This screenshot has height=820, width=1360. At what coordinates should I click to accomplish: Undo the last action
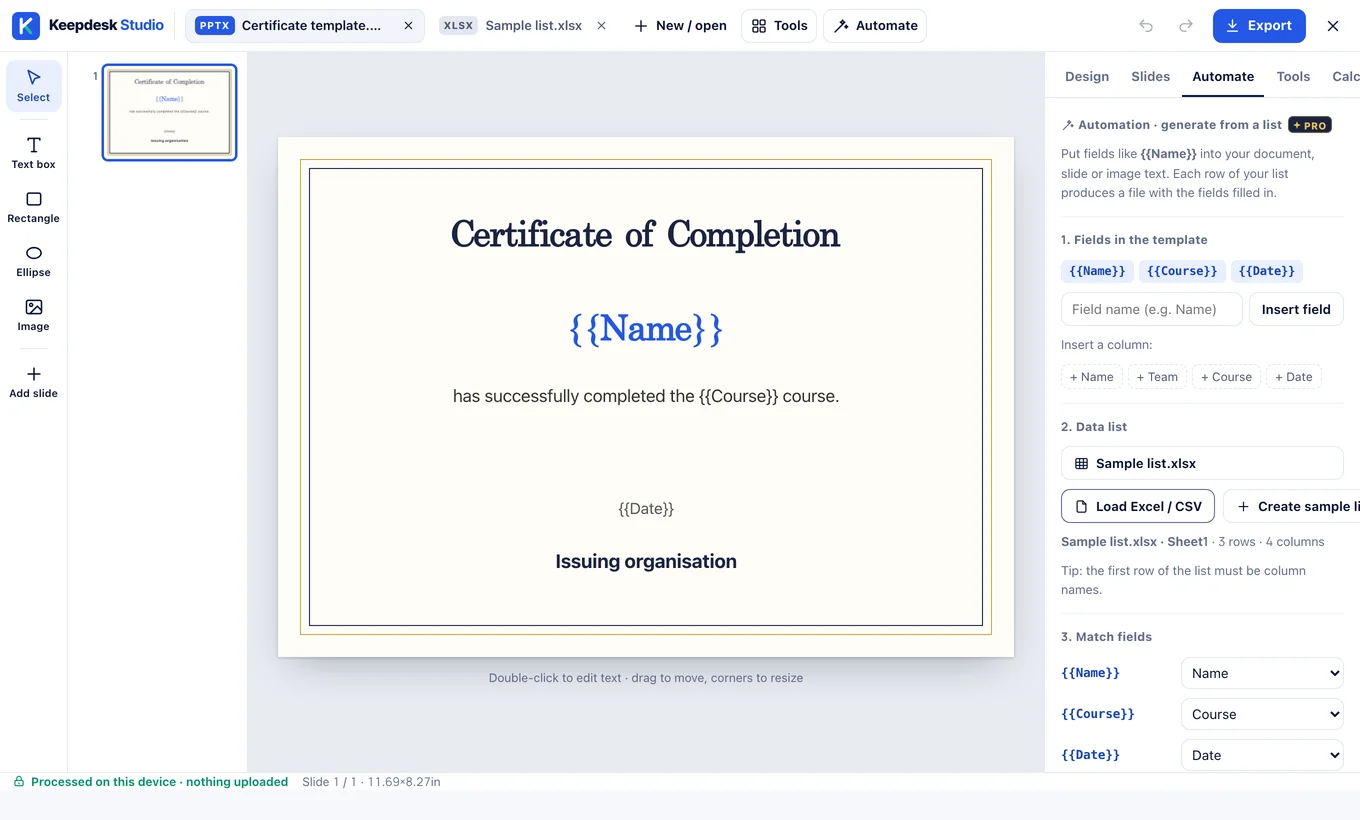(x=1146, y=26)
